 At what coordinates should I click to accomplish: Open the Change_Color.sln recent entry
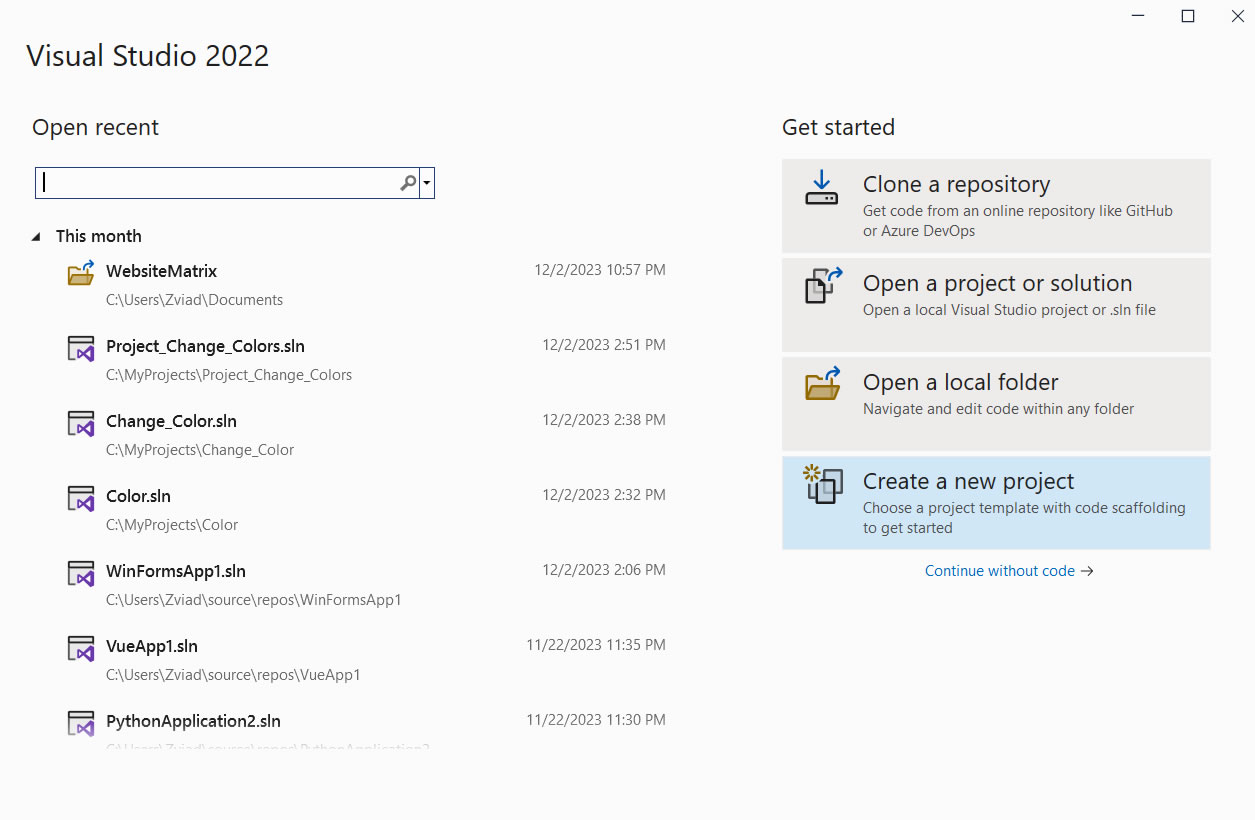tap(171, 421)
